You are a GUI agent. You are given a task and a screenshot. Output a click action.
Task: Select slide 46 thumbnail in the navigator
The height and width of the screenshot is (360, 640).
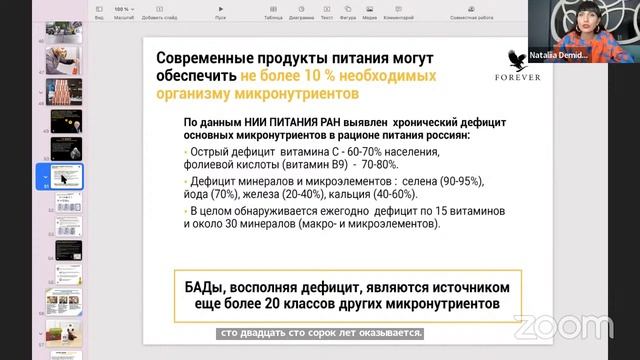pyautogui.click(x=64, y=32)
